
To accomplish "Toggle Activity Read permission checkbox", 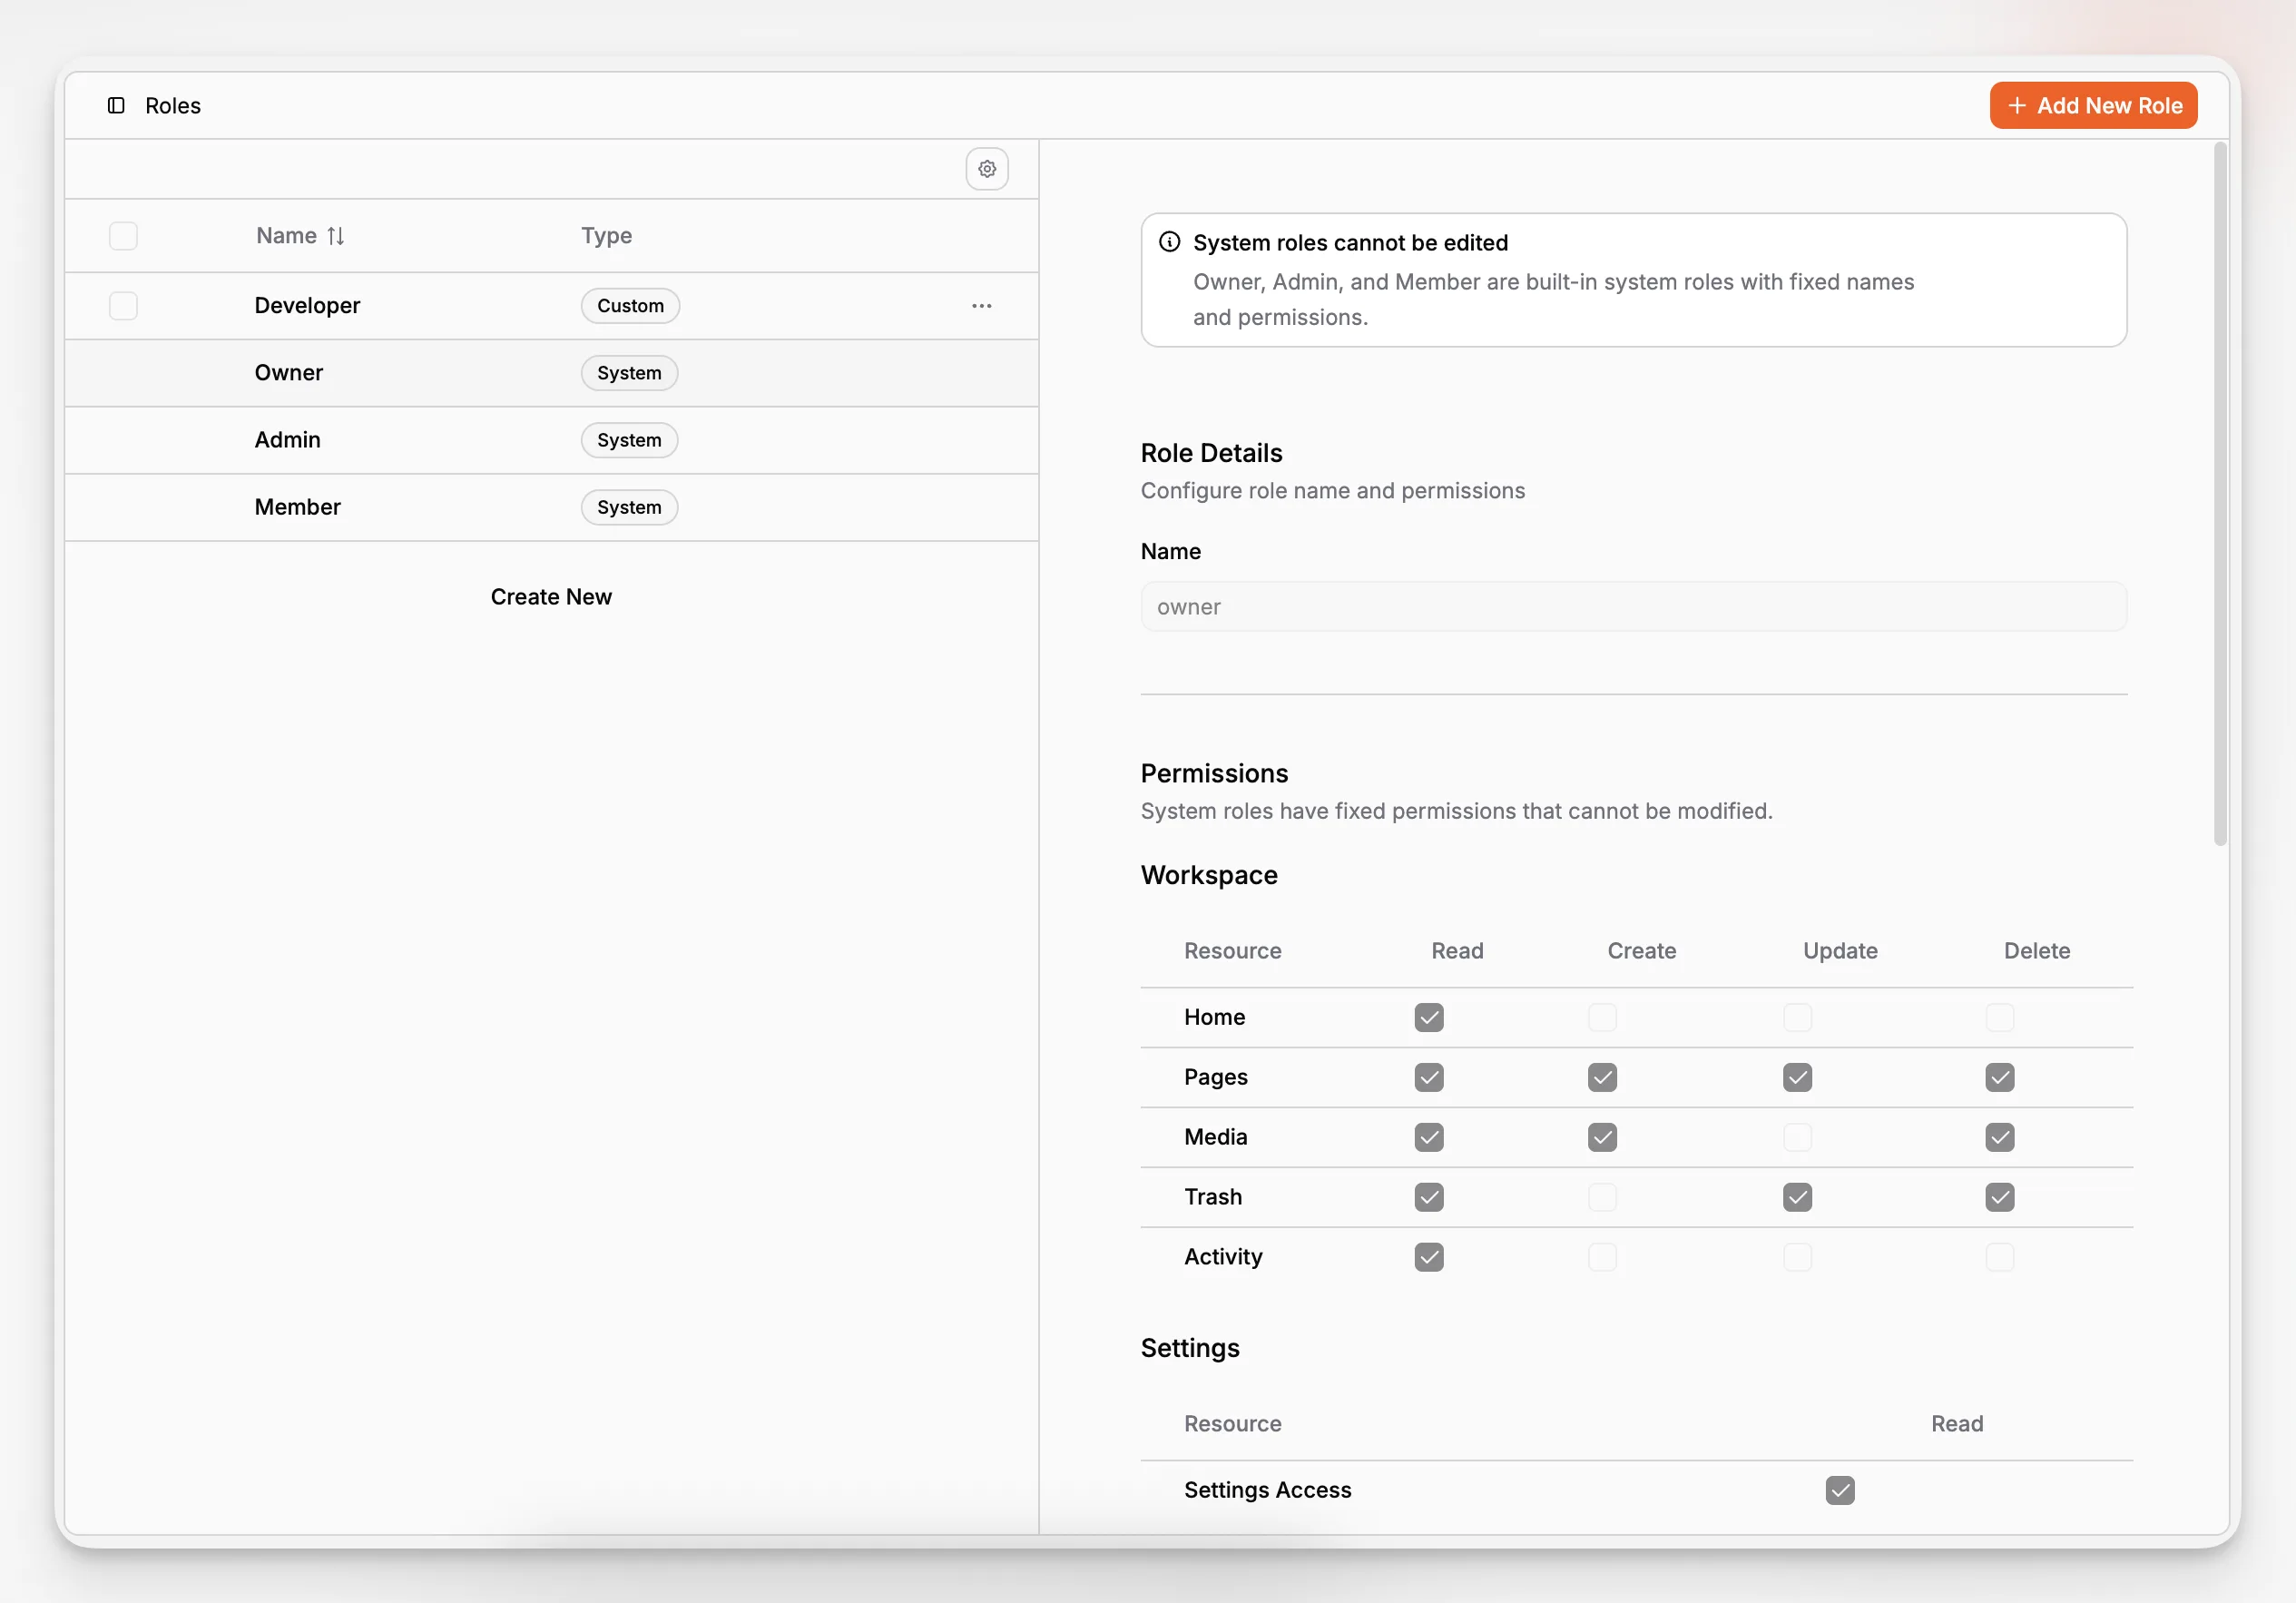I will (1428, 1257).
